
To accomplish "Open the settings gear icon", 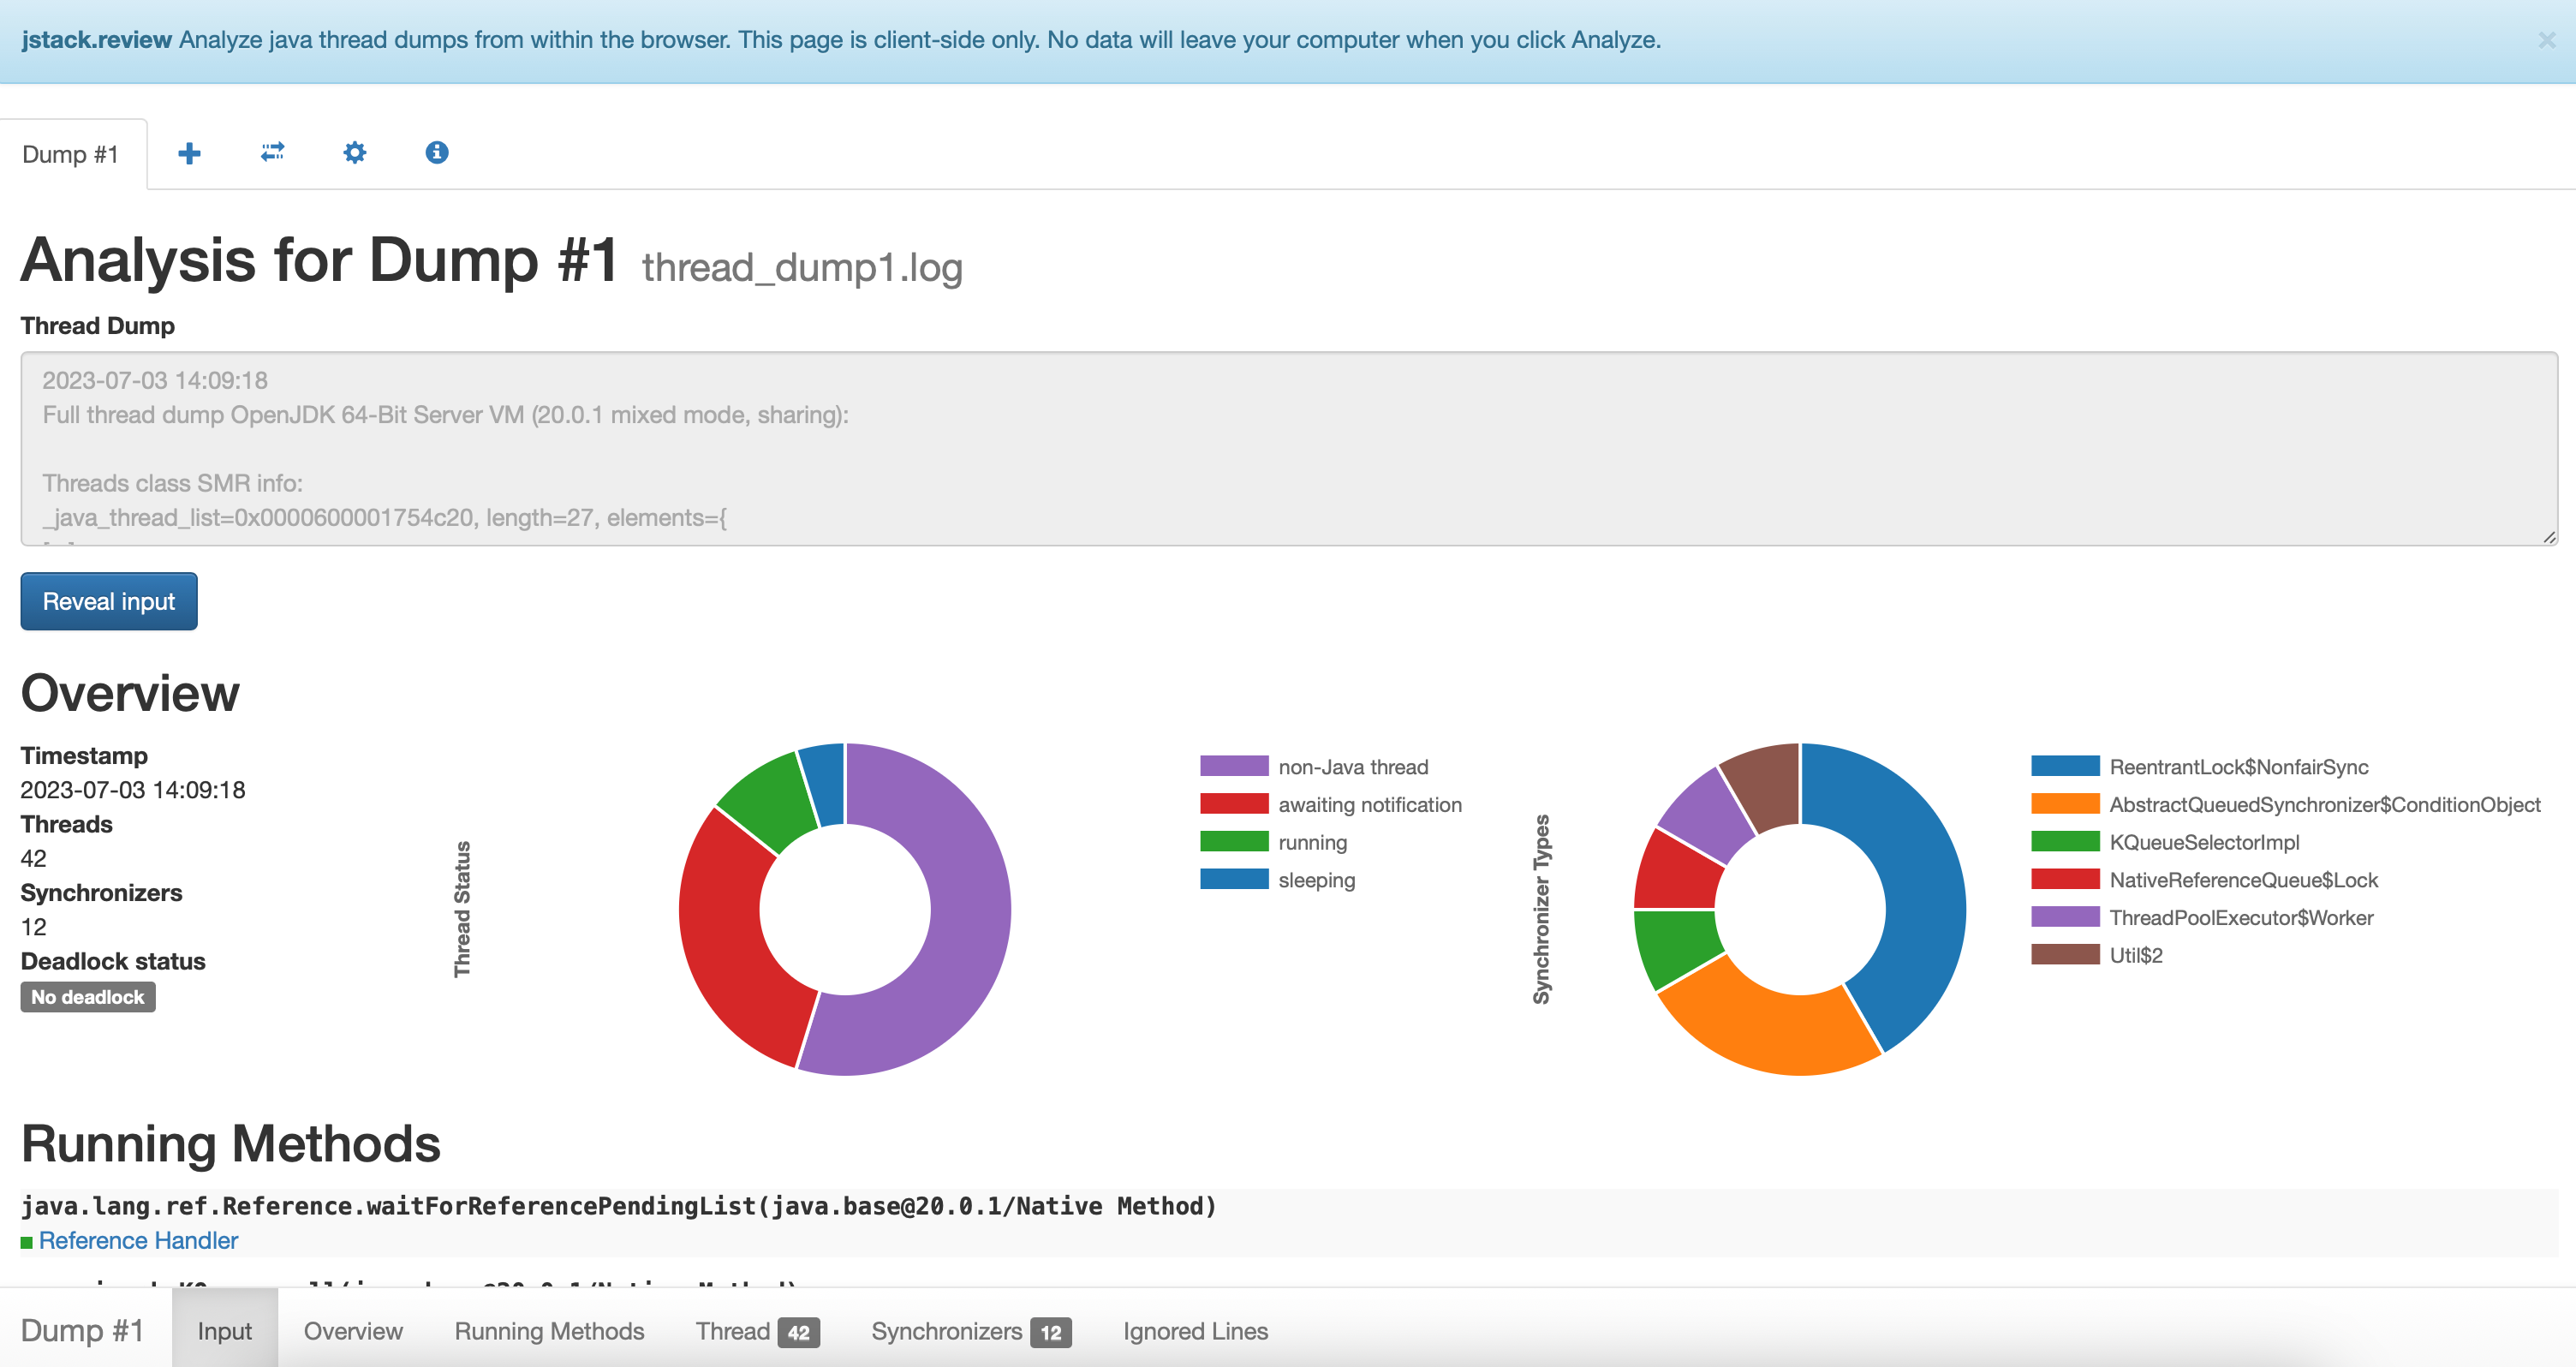I will point(355,152).
